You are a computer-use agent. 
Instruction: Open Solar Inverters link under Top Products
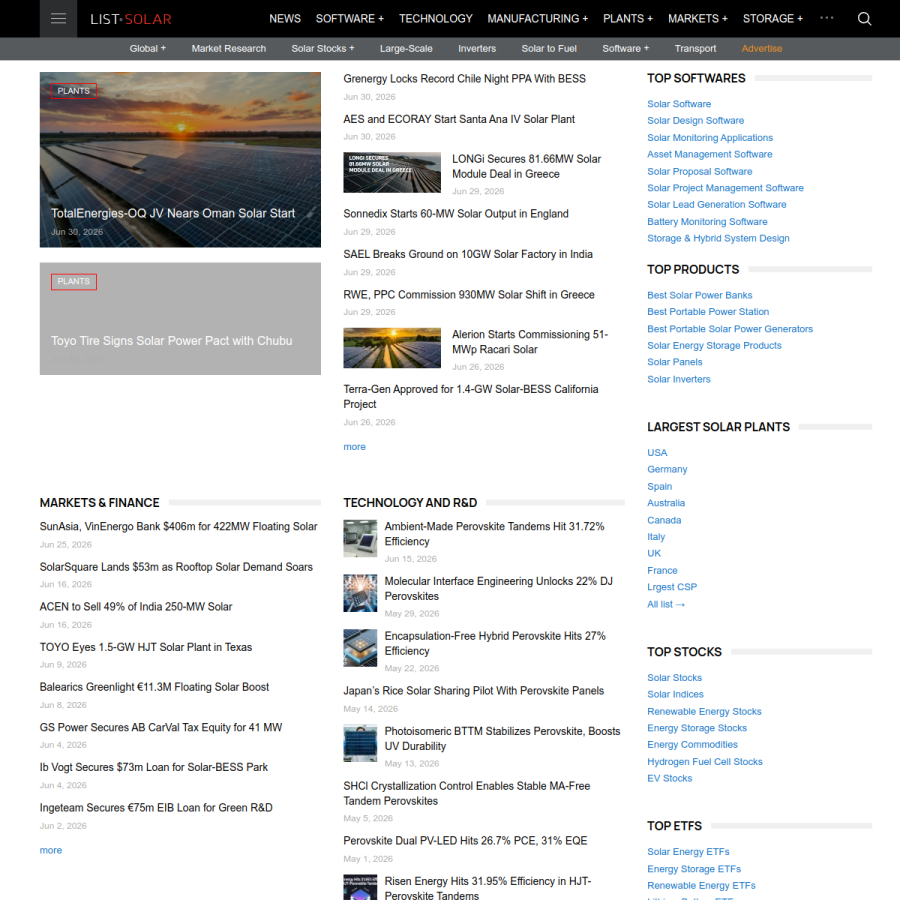(x=678, y=379)
